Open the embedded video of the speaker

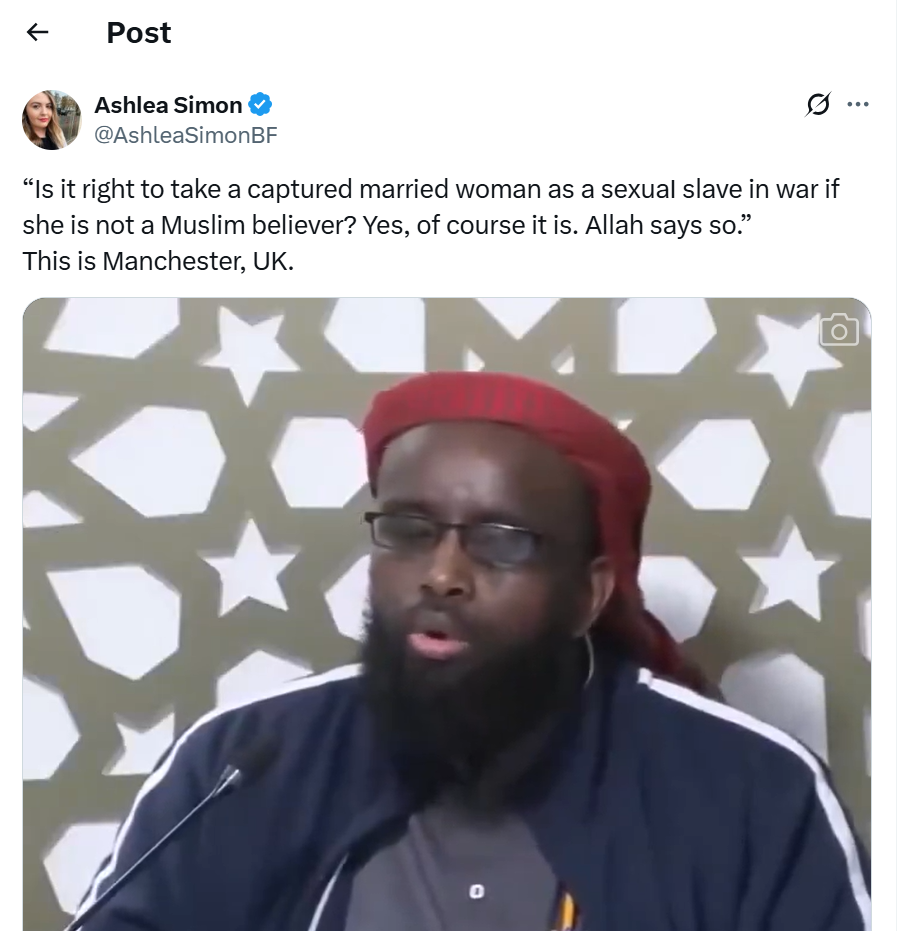tap(447, 614)
